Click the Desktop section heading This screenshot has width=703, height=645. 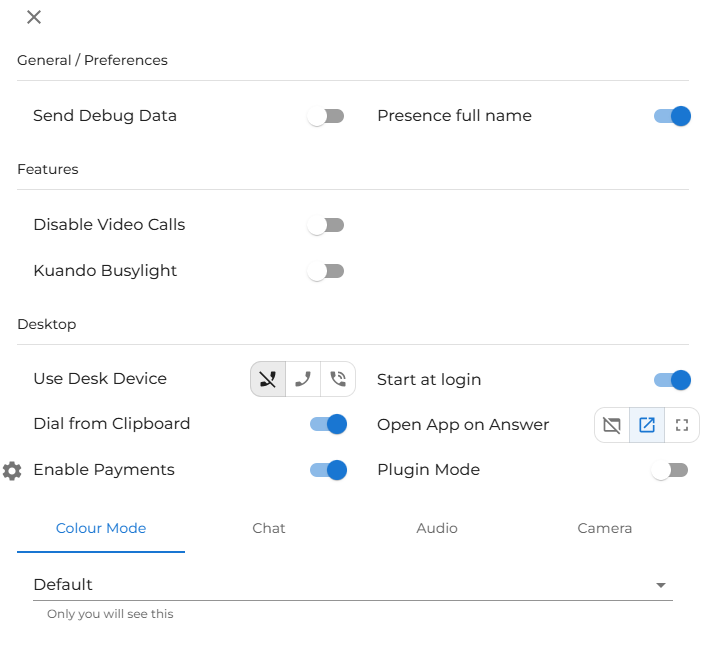click(x=47, y=324)
